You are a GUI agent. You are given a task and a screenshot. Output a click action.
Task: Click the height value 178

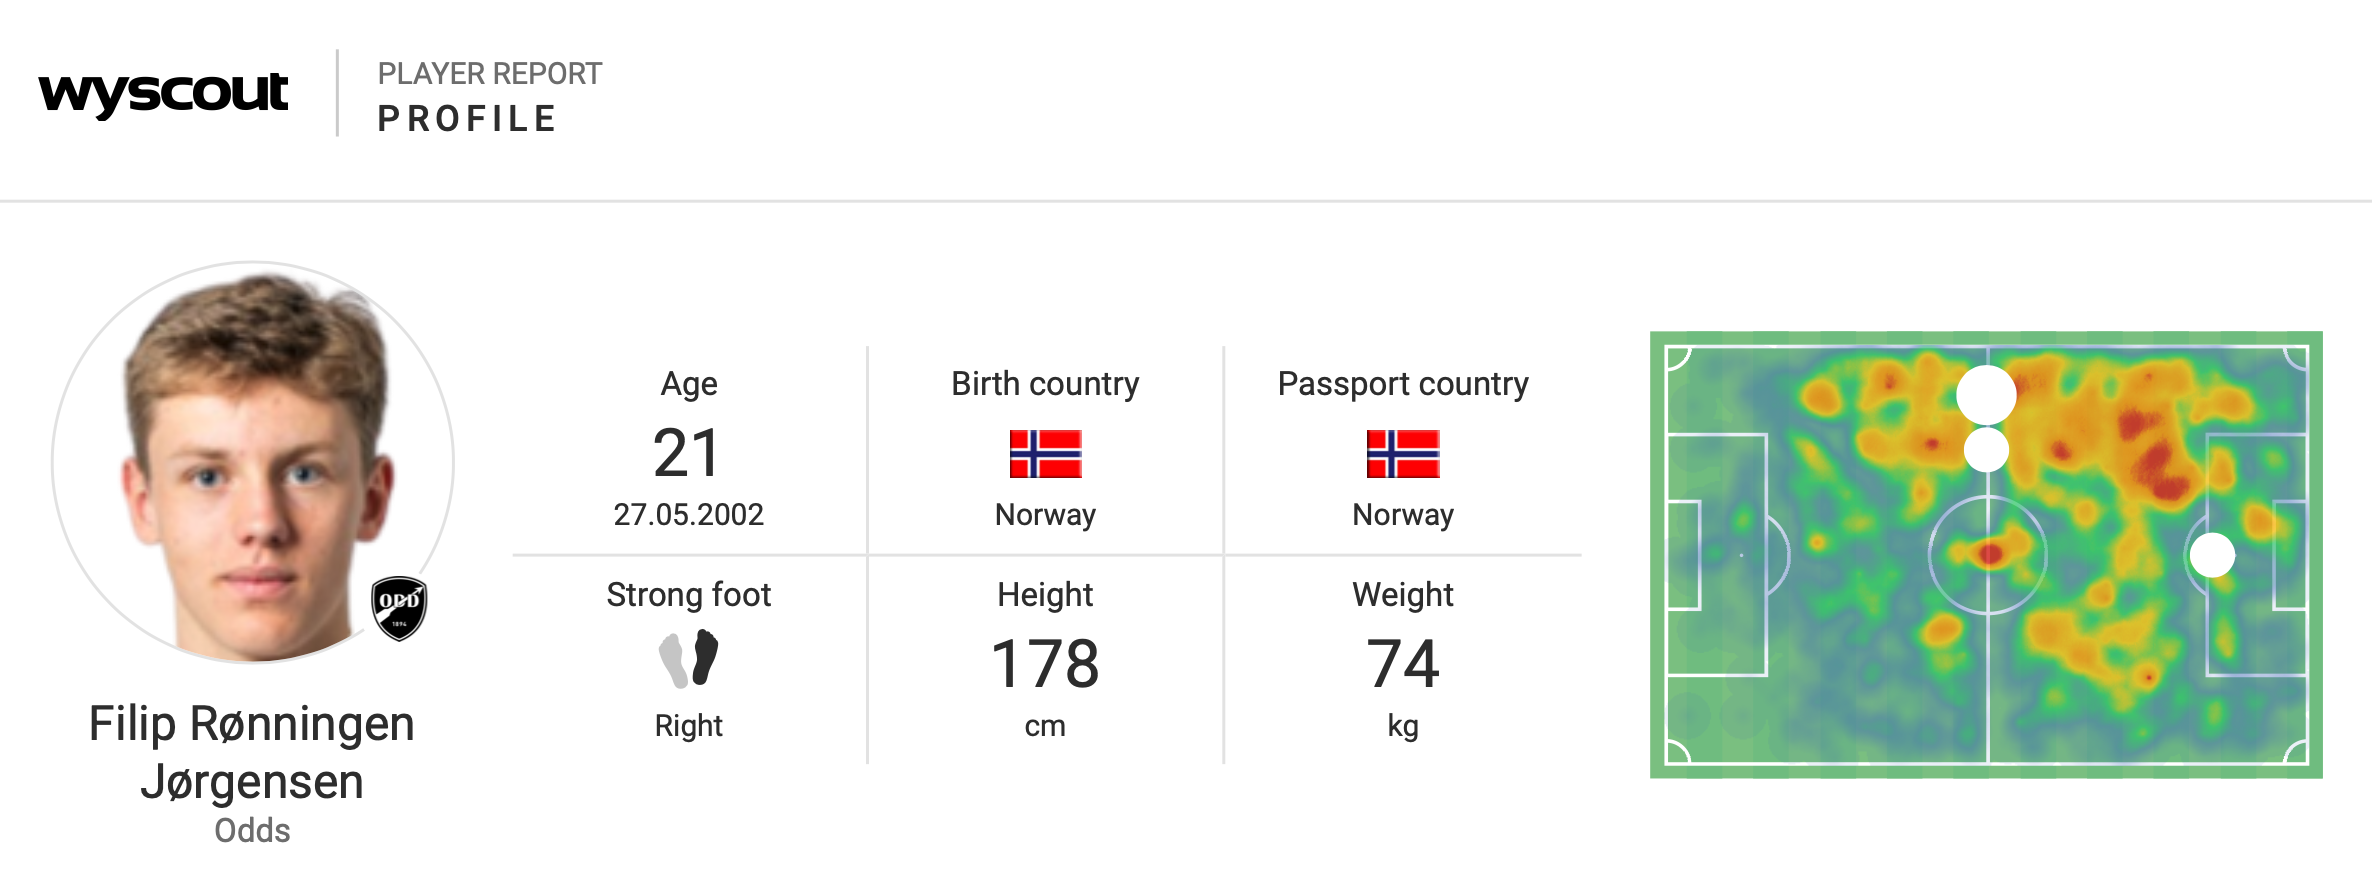[x=1045, y=664]
